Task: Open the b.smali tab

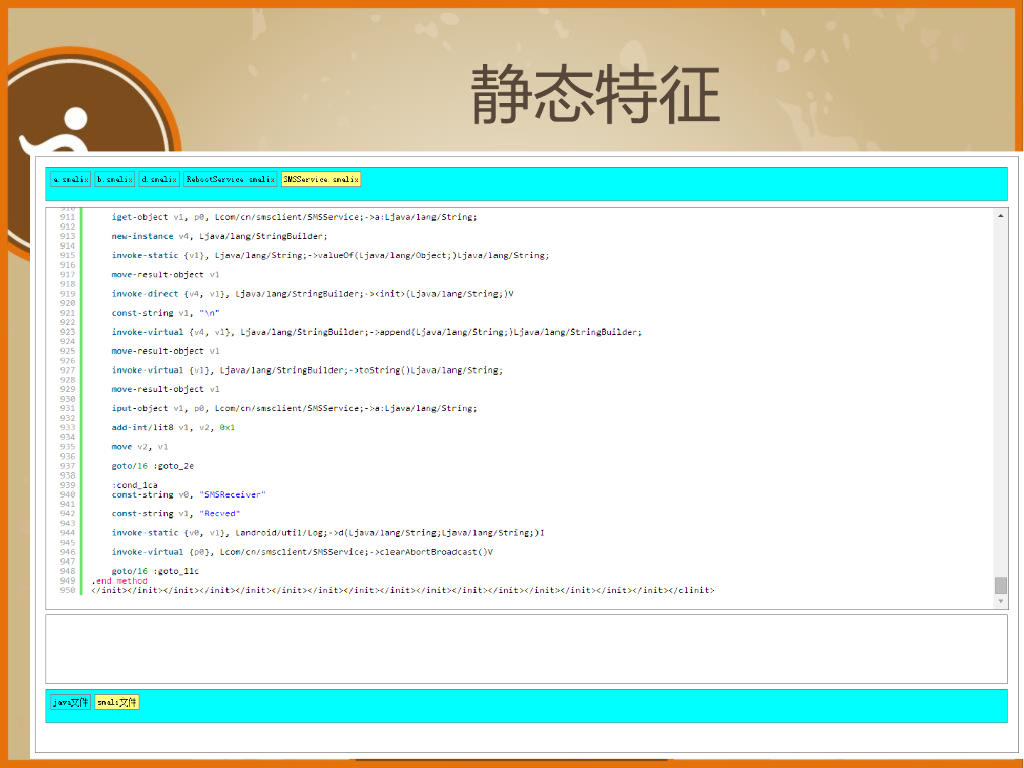Action: coord(112,179)
